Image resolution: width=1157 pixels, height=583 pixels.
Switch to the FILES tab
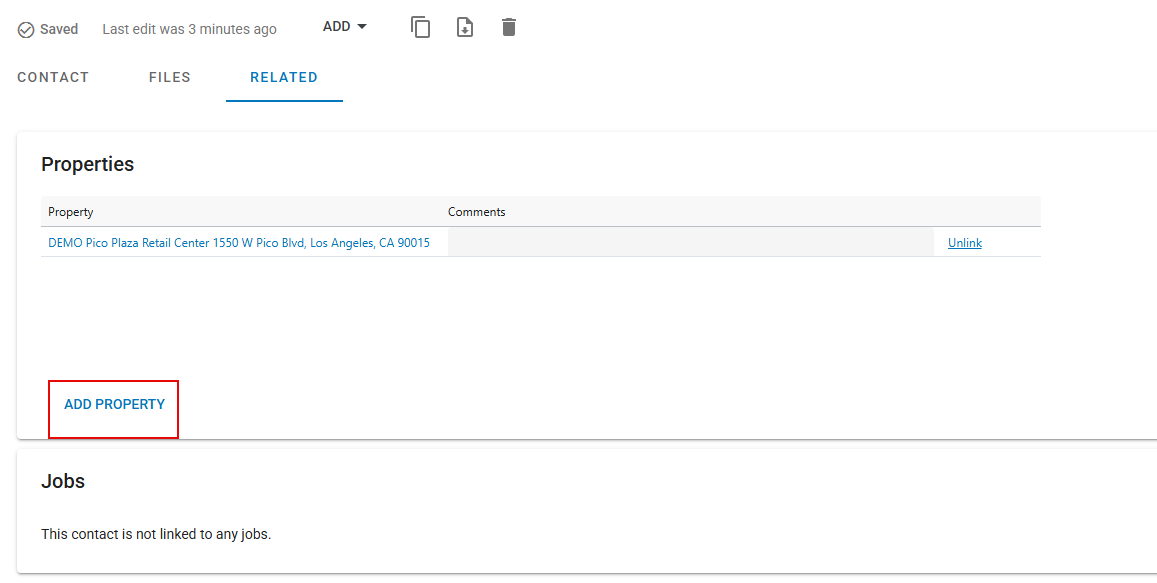pos(170,77)
